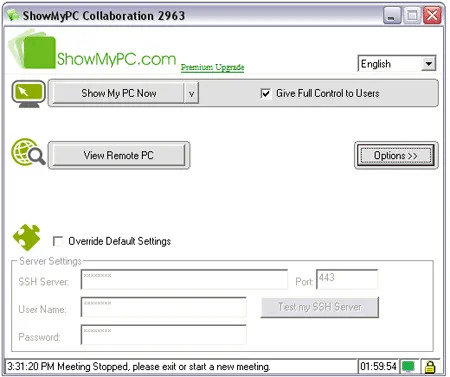Click the globe with magnifier icon
Viewport: 450px width, 377px height.
[28, 152]
